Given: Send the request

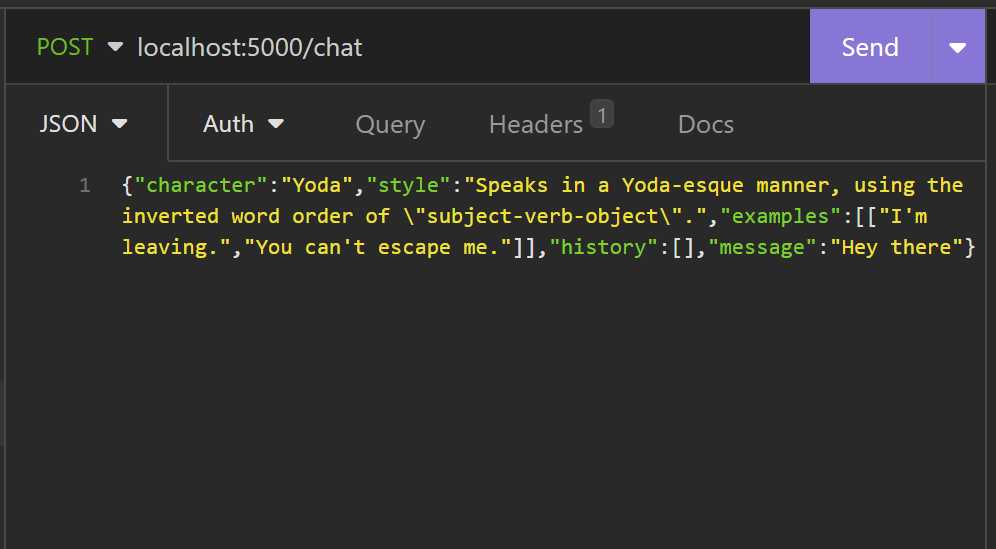Looking at the screenshot, I should coord(870,46).
